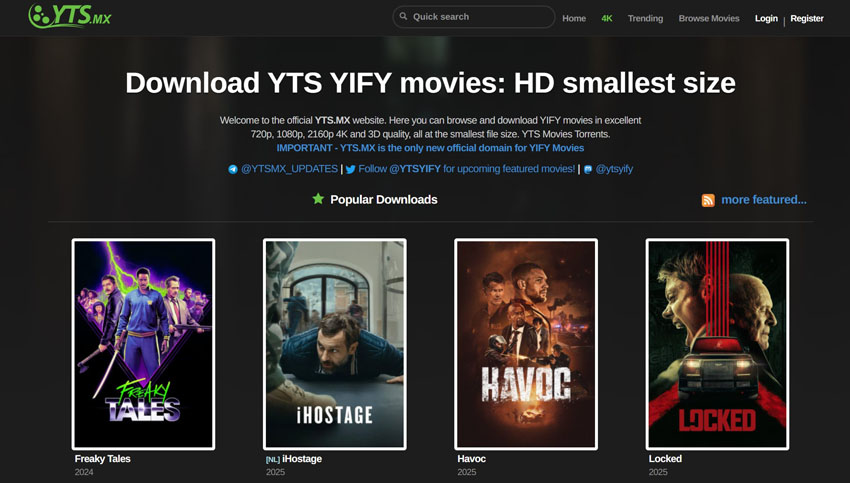850x483 pixels.
Task: Click the Telegram icon before @YTSMX_UPDATES
Action: 233,169
